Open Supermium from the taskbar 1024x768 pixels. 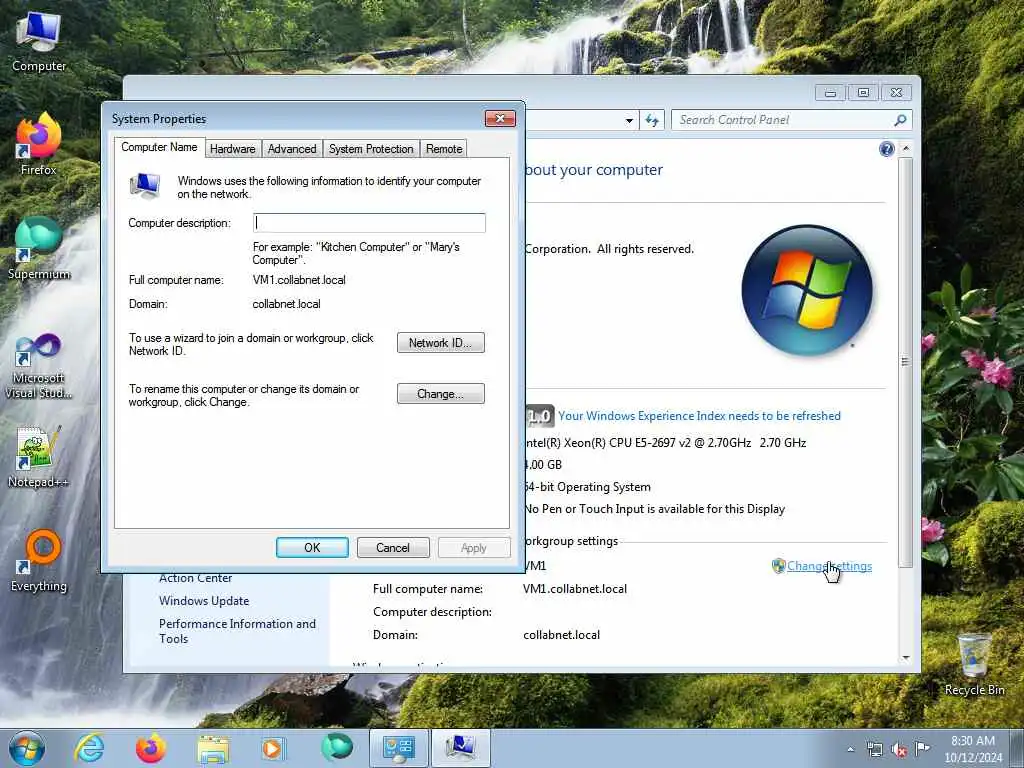click(337, 748)
